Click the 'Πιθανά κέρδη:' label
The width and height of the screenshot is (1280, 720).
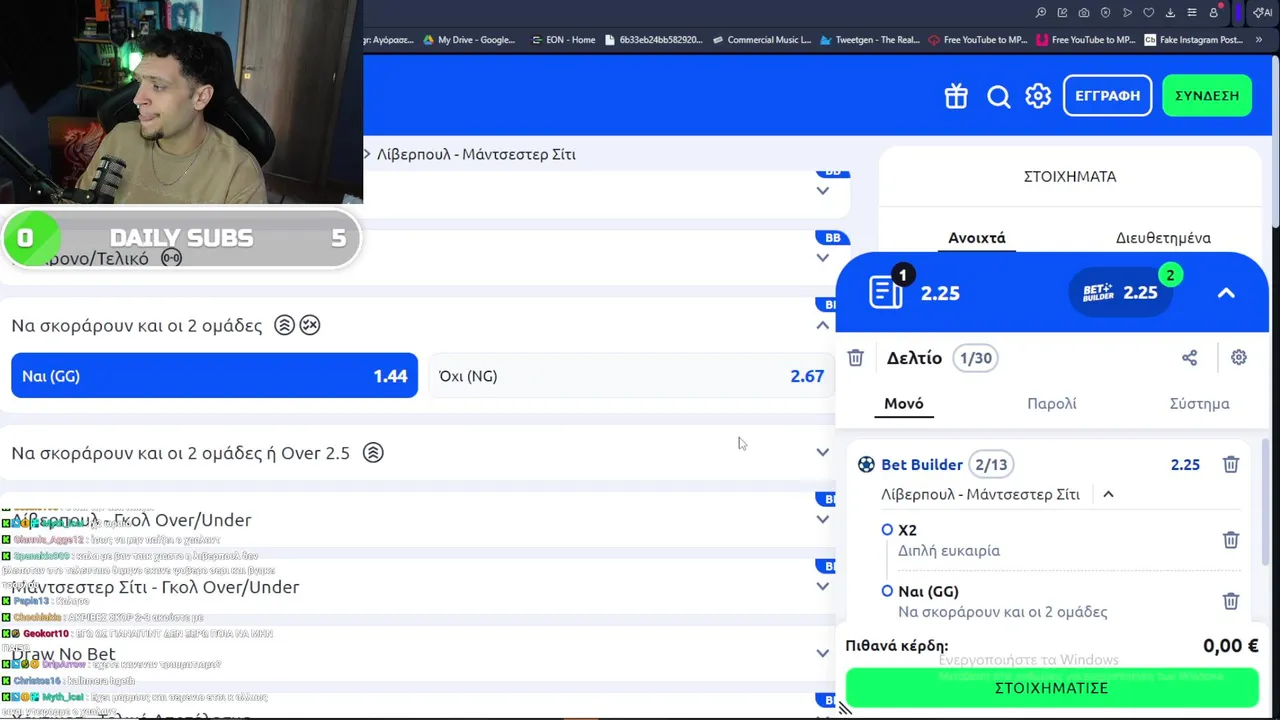tap(897, 646)
